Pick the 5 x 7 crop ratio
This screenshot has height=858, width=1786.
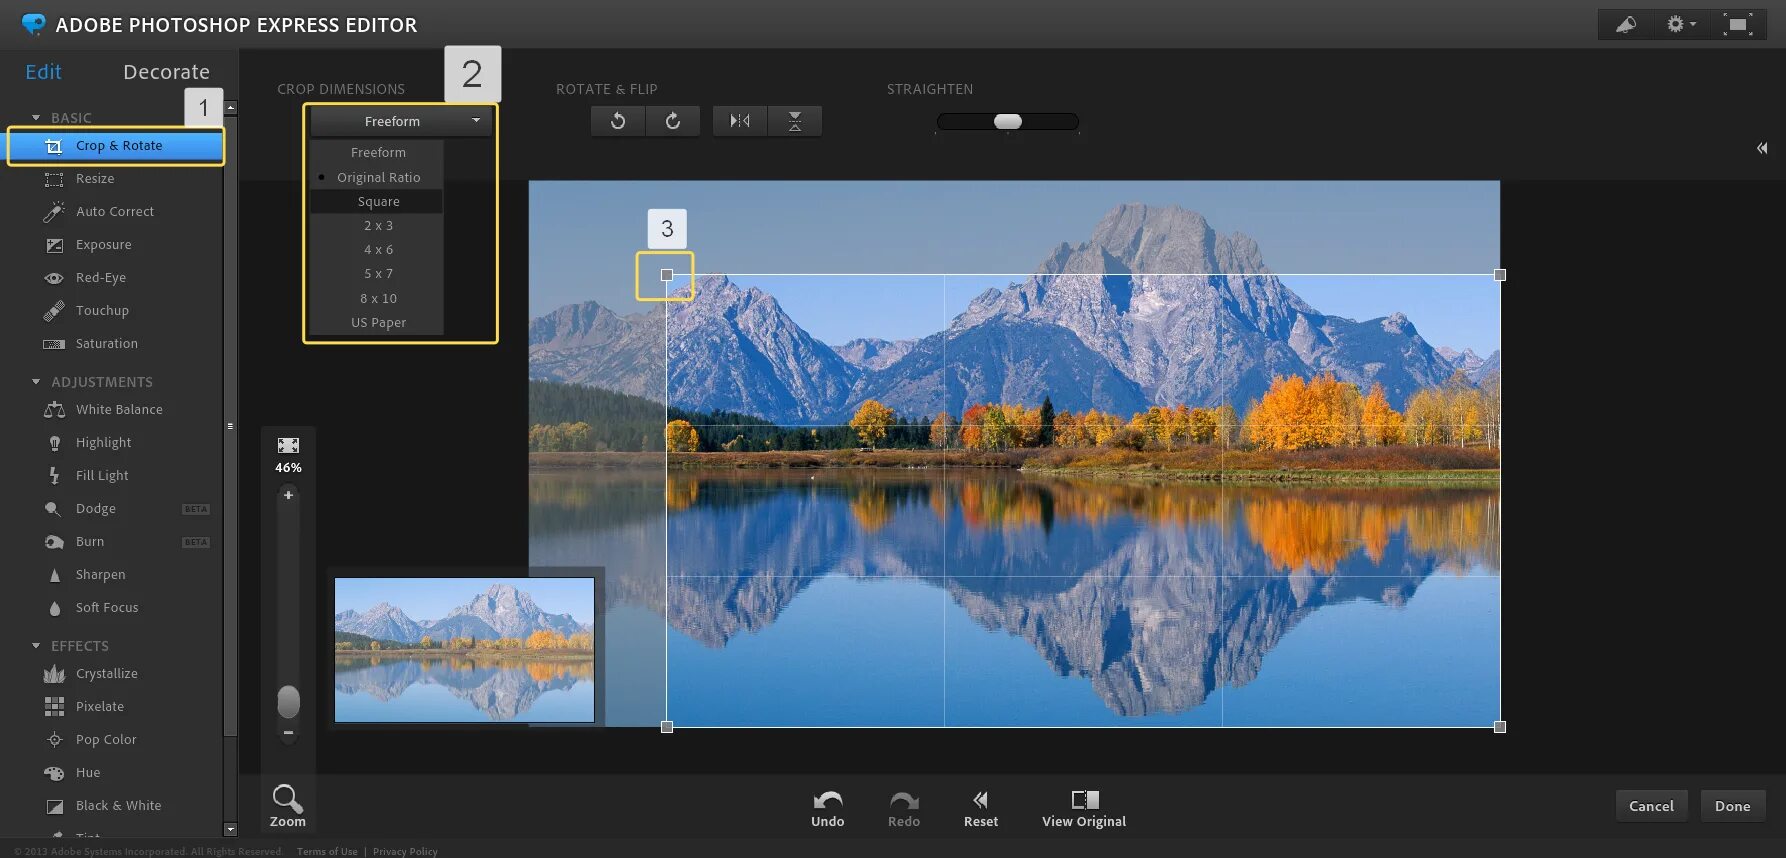click(377, 274)
